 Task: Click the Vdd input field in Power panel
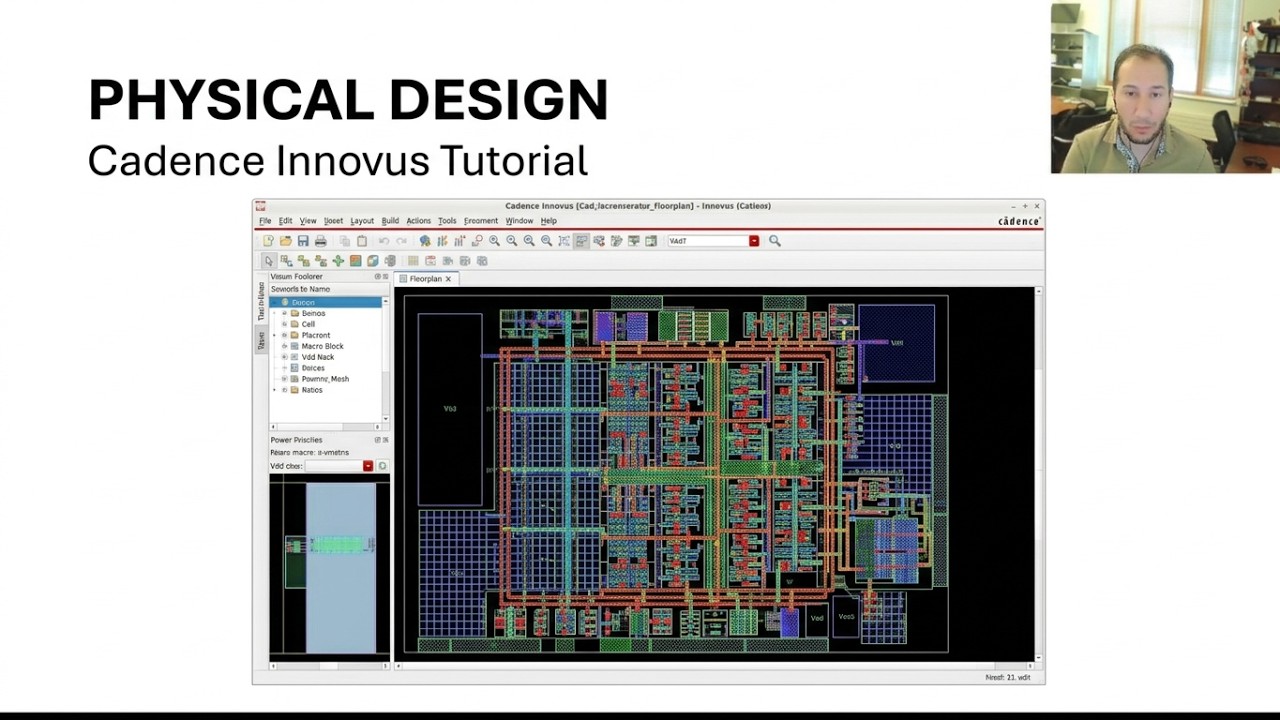pyautogui.click(x=333, y=466)
